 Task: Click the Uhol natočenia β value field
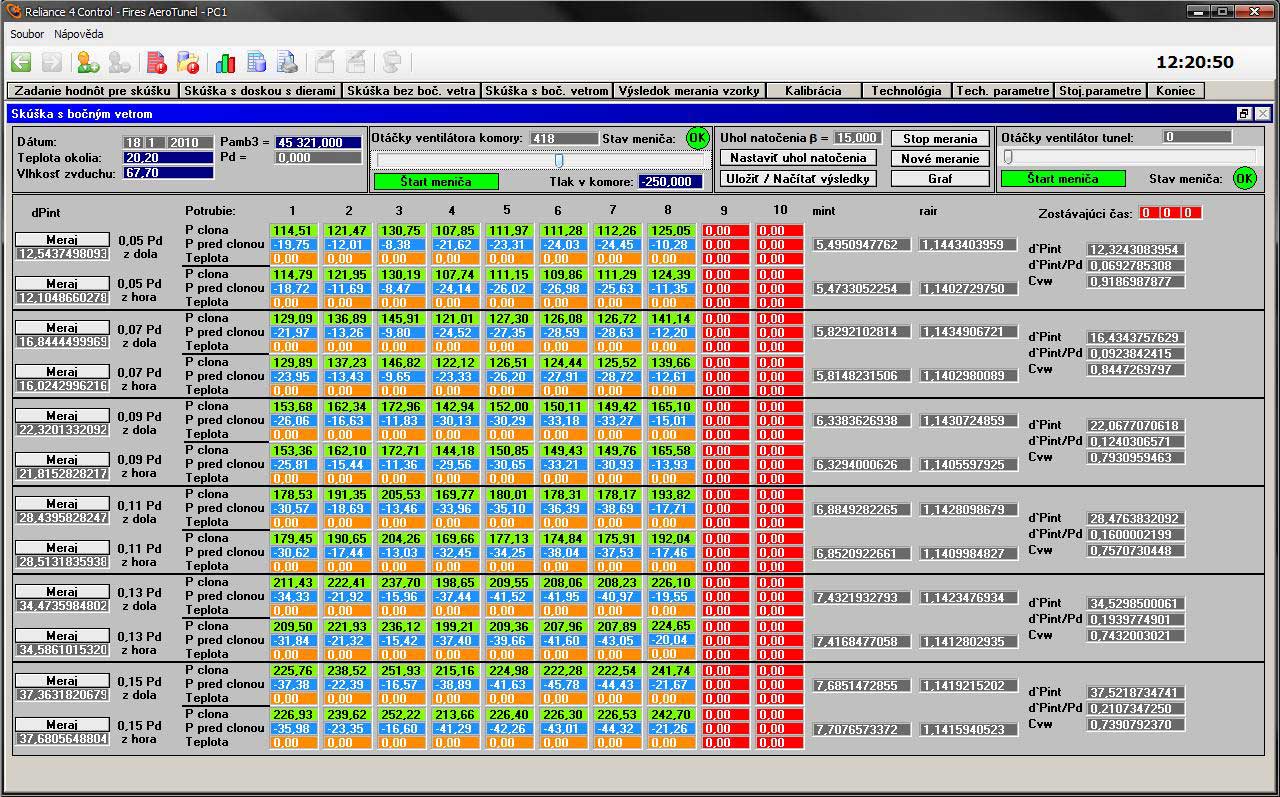[856, 138]
